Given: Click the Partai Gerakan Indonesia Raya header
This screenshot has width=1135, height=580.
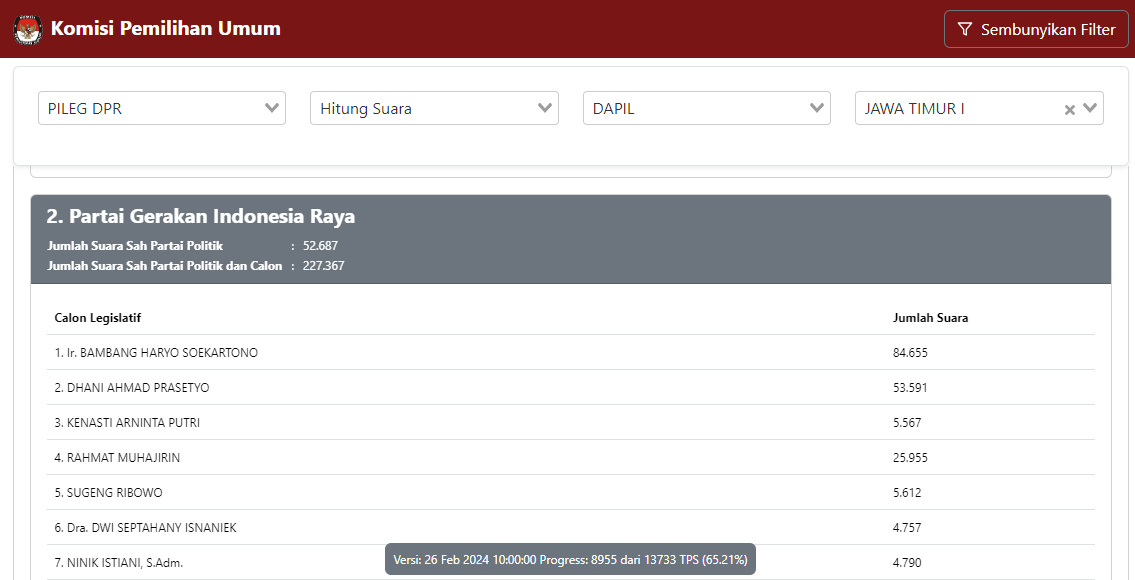Looking at the screenshot, I should coord(200,217).
